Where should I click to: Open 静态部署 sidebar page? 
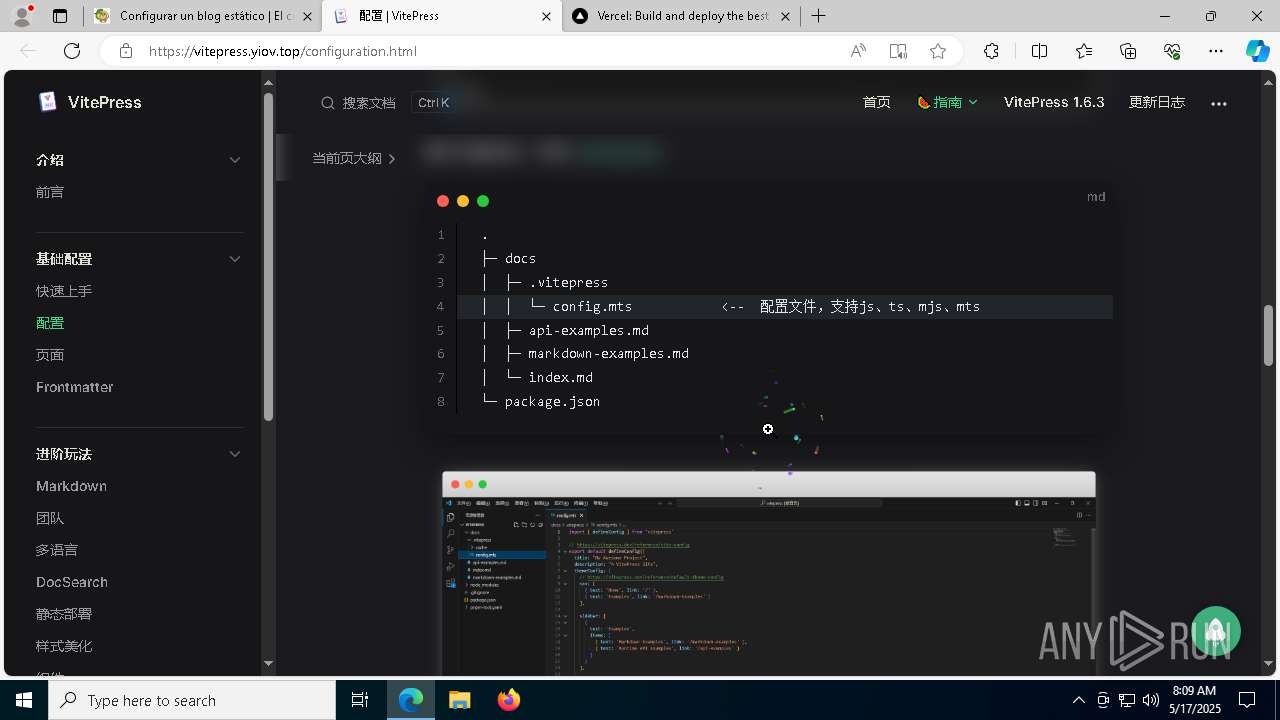[64, 614]
